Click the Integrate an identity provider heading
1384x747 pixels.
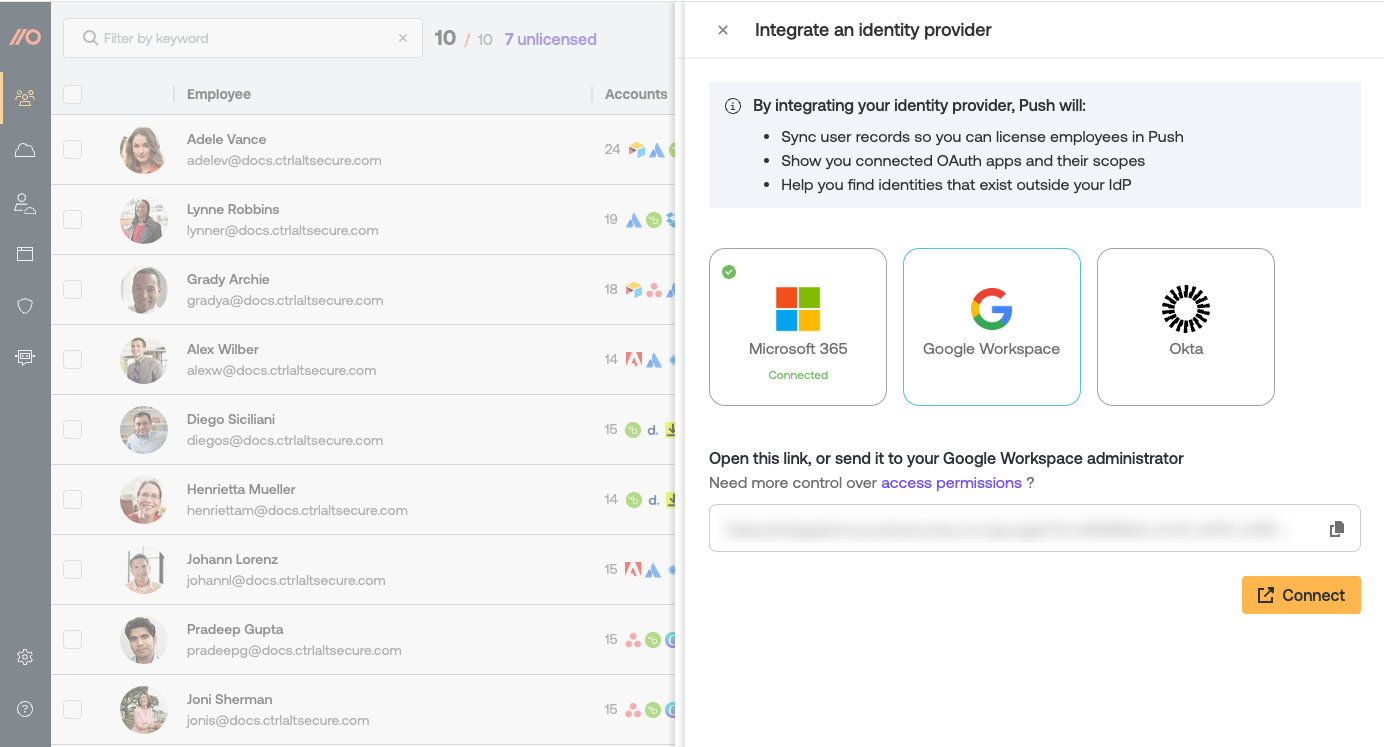coord(873,30)
